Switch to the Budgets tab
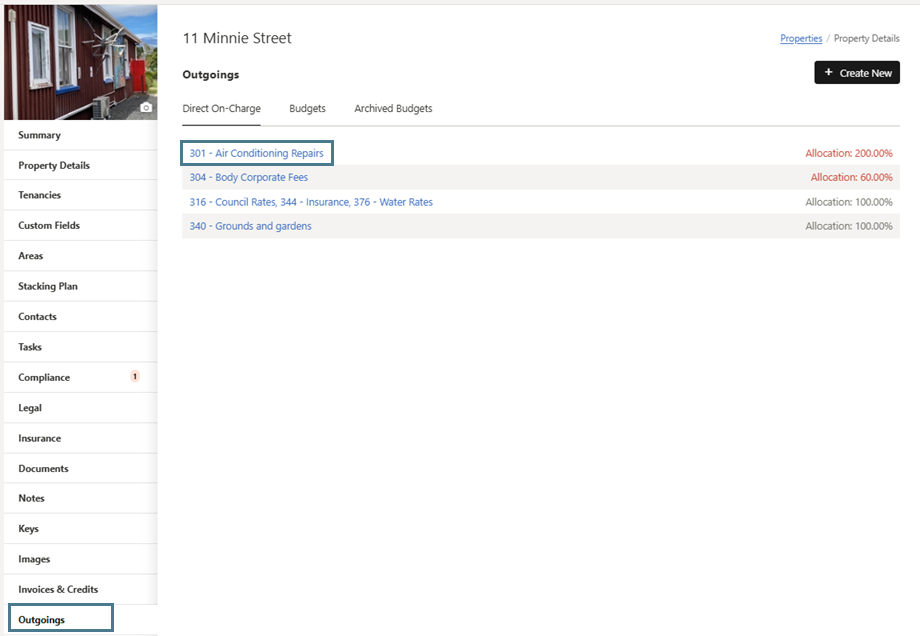The height and width of the screenshot is (636, 920). coord(307,109)
